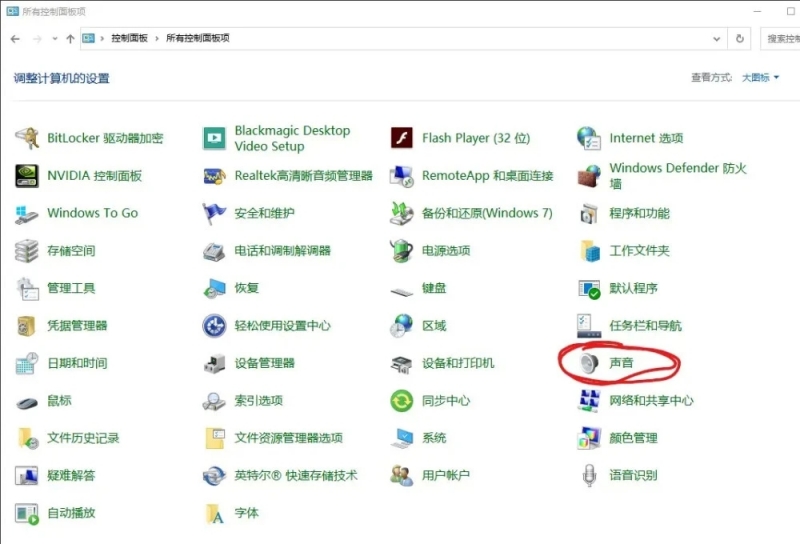
Task: Open Blackmagic Desktop Video Setup icon
Action: [214, 138]
